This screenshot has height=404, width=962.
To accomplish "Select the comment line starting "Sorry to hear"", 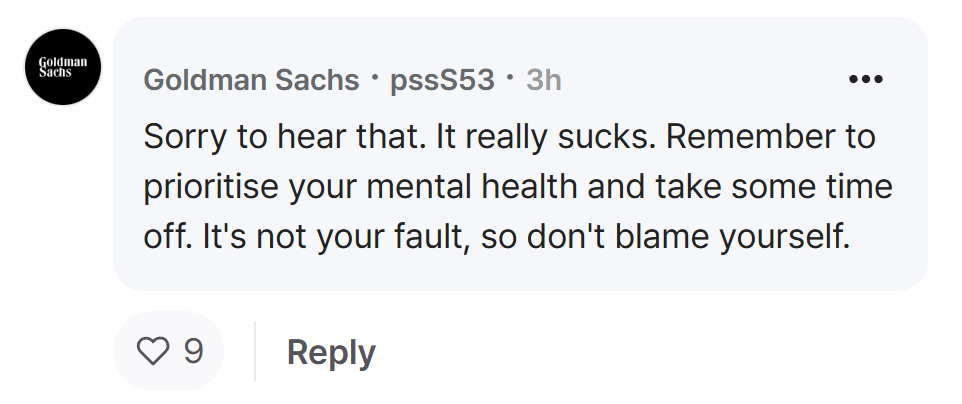I will (509, 138).
